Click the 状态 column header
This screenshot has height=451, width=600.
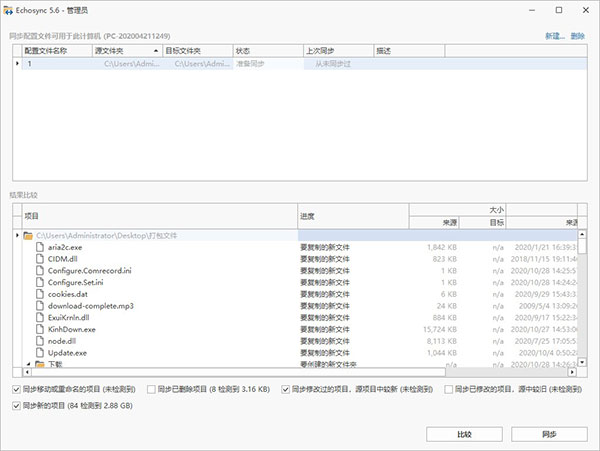265,50
